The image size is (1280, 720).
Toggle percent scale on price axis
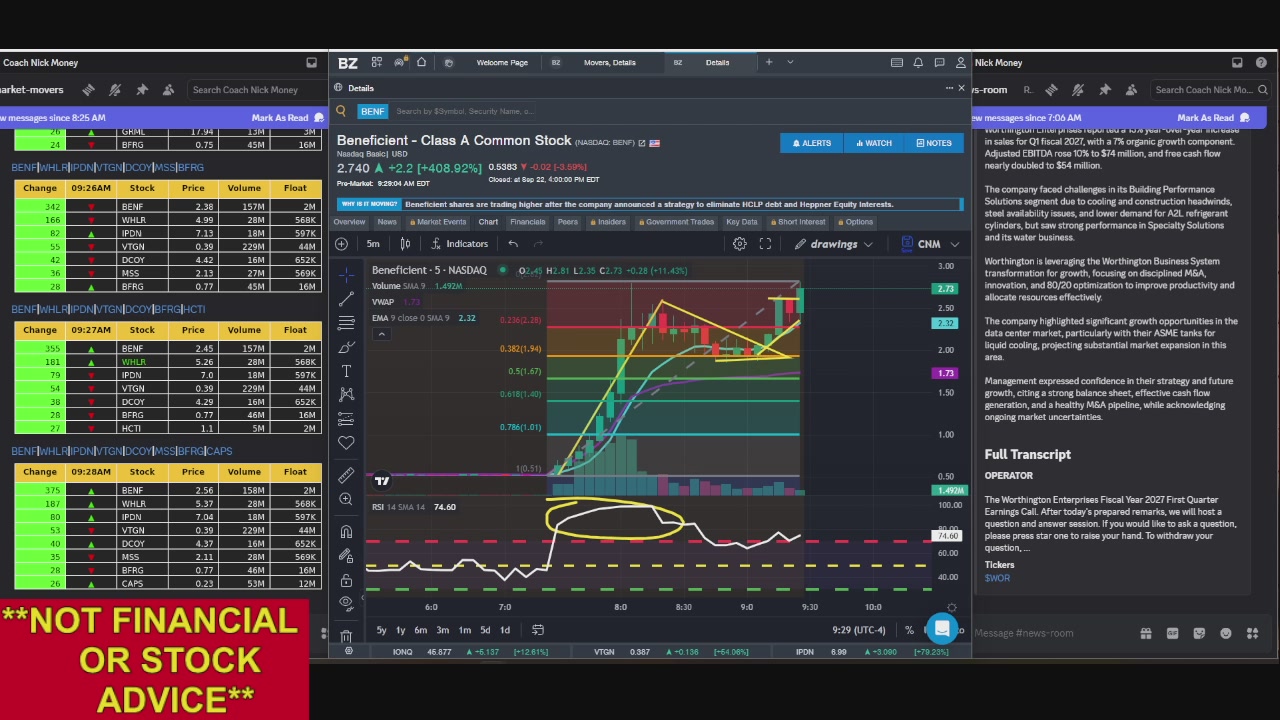click(x=909, y=630)
